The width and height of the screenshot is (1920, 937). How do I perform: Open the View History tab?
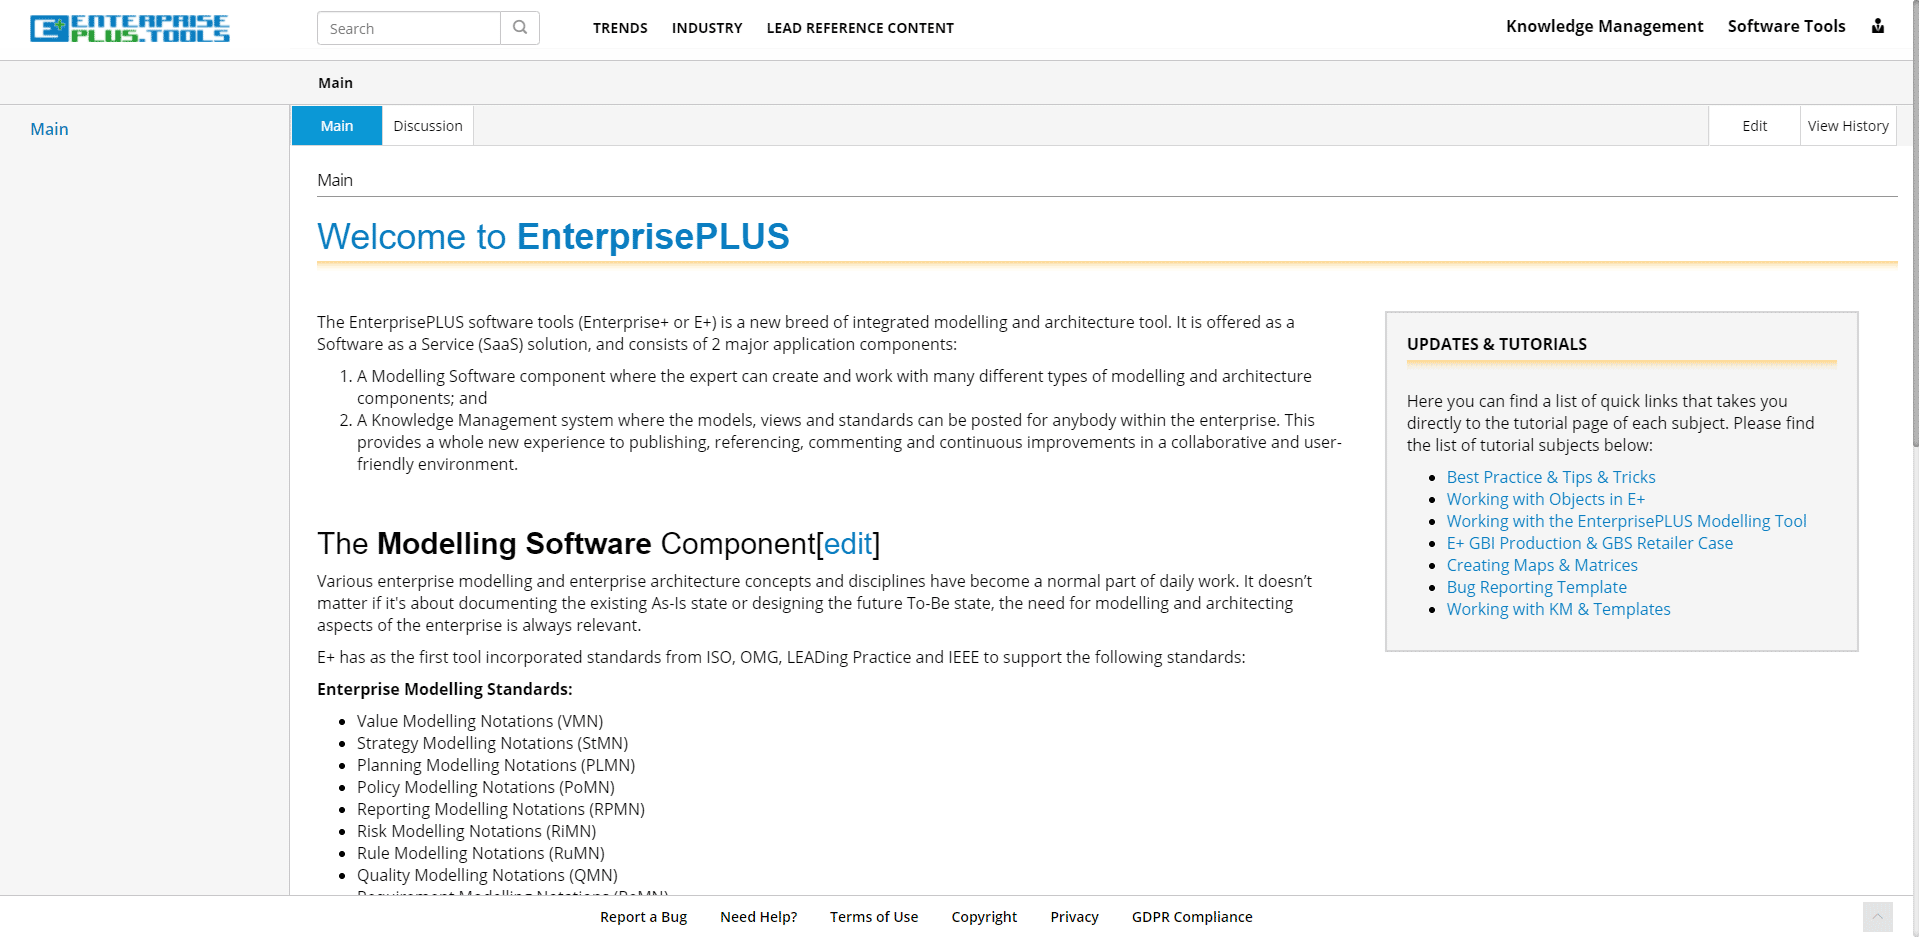pyautogui.click(x=1848, y=126)
